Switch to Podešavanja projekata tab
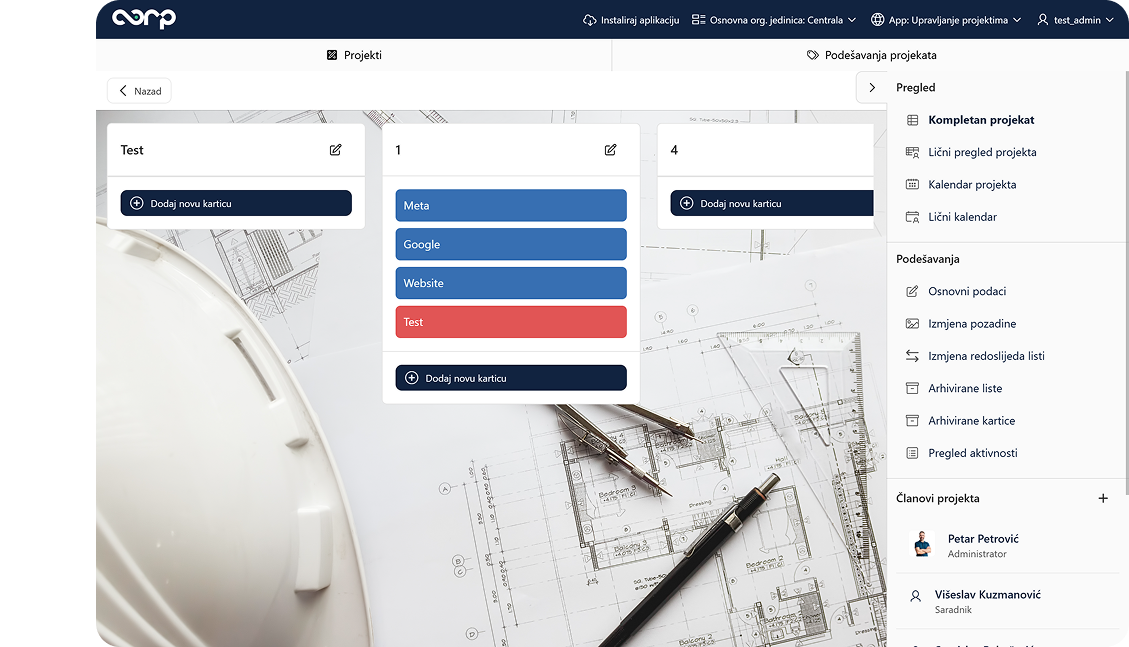 click(x=870, y=56)
